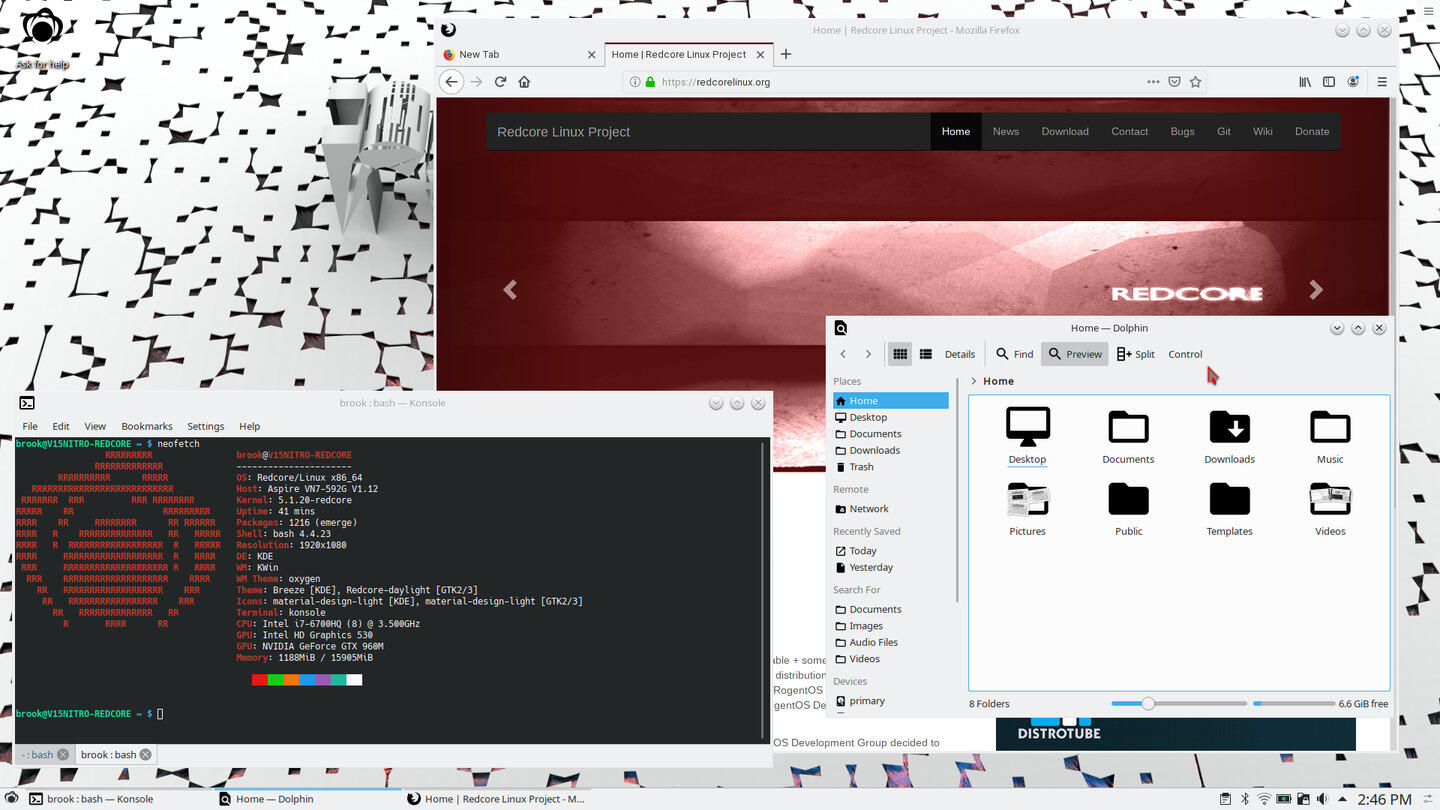Open Konsole Settings menu
Viewport: 1440px width, 810px height.
[206, 426]
